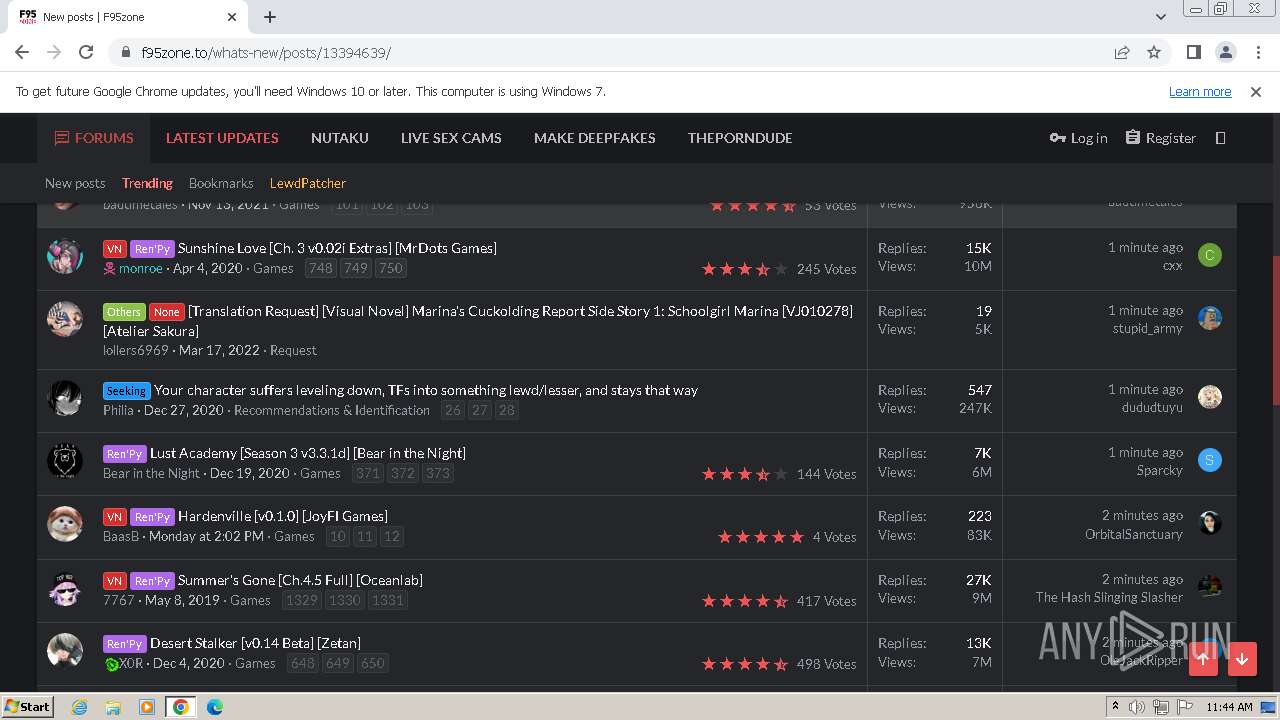Go to page 373 of Lust Academy
This screenshot has width=1280, height=720.
438,473
